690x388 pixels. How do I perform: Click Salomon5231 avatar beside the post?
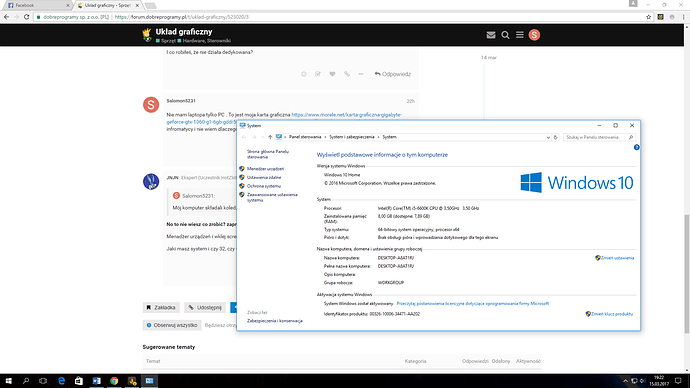click(x=151, y=105)
